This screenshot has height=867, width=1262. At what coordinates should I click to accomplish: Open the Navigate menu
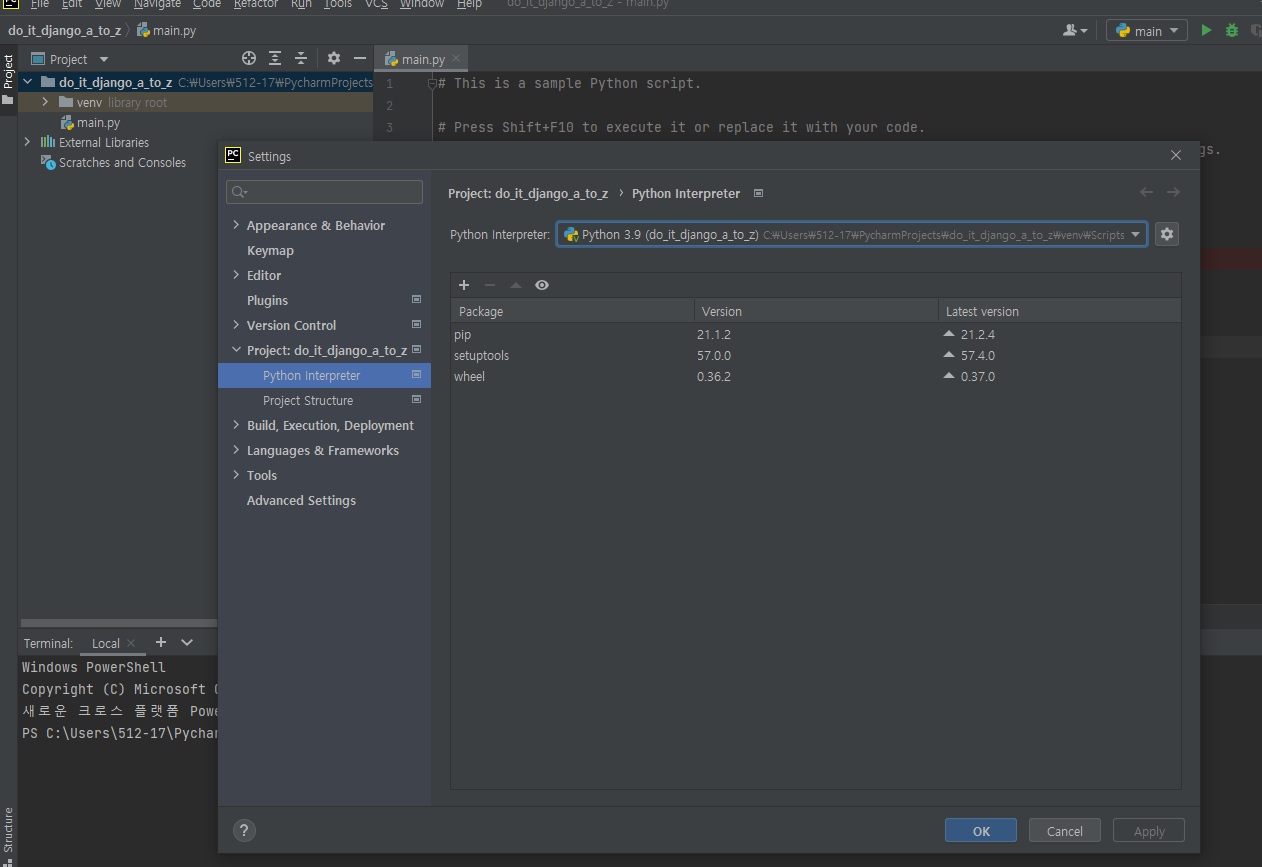point(158,4)
